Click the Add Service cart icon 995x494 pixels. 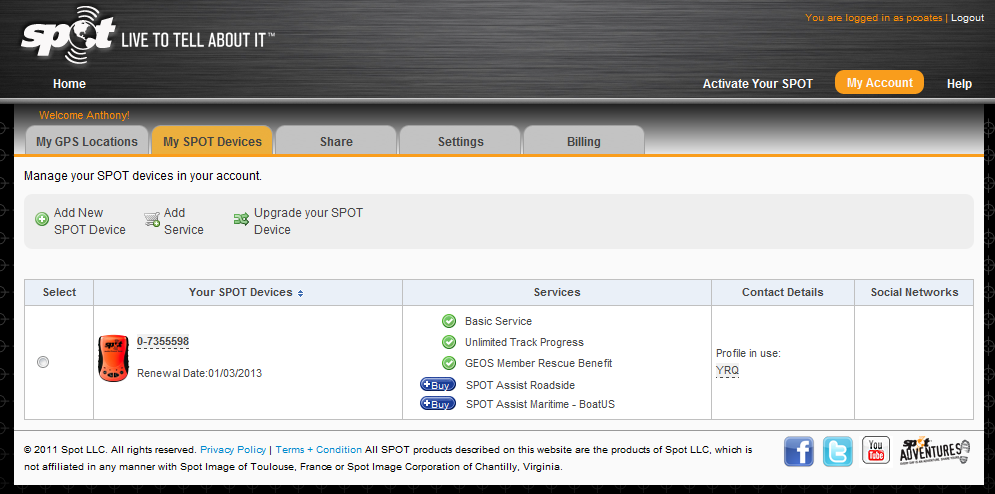[x=152, y=220]
